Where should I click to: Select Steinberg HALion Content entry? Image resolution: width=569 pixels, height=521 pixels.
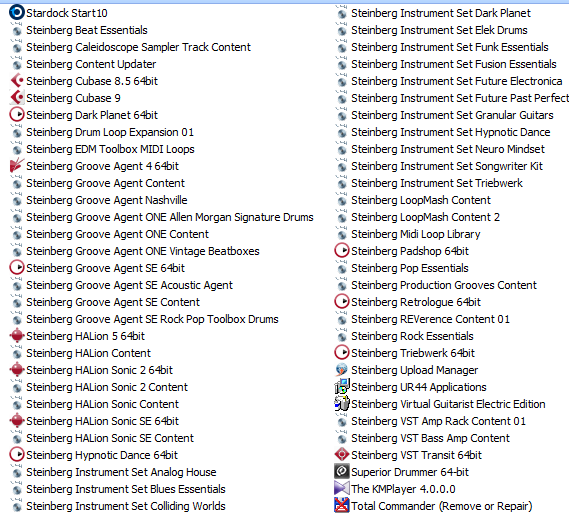(88, 353)
